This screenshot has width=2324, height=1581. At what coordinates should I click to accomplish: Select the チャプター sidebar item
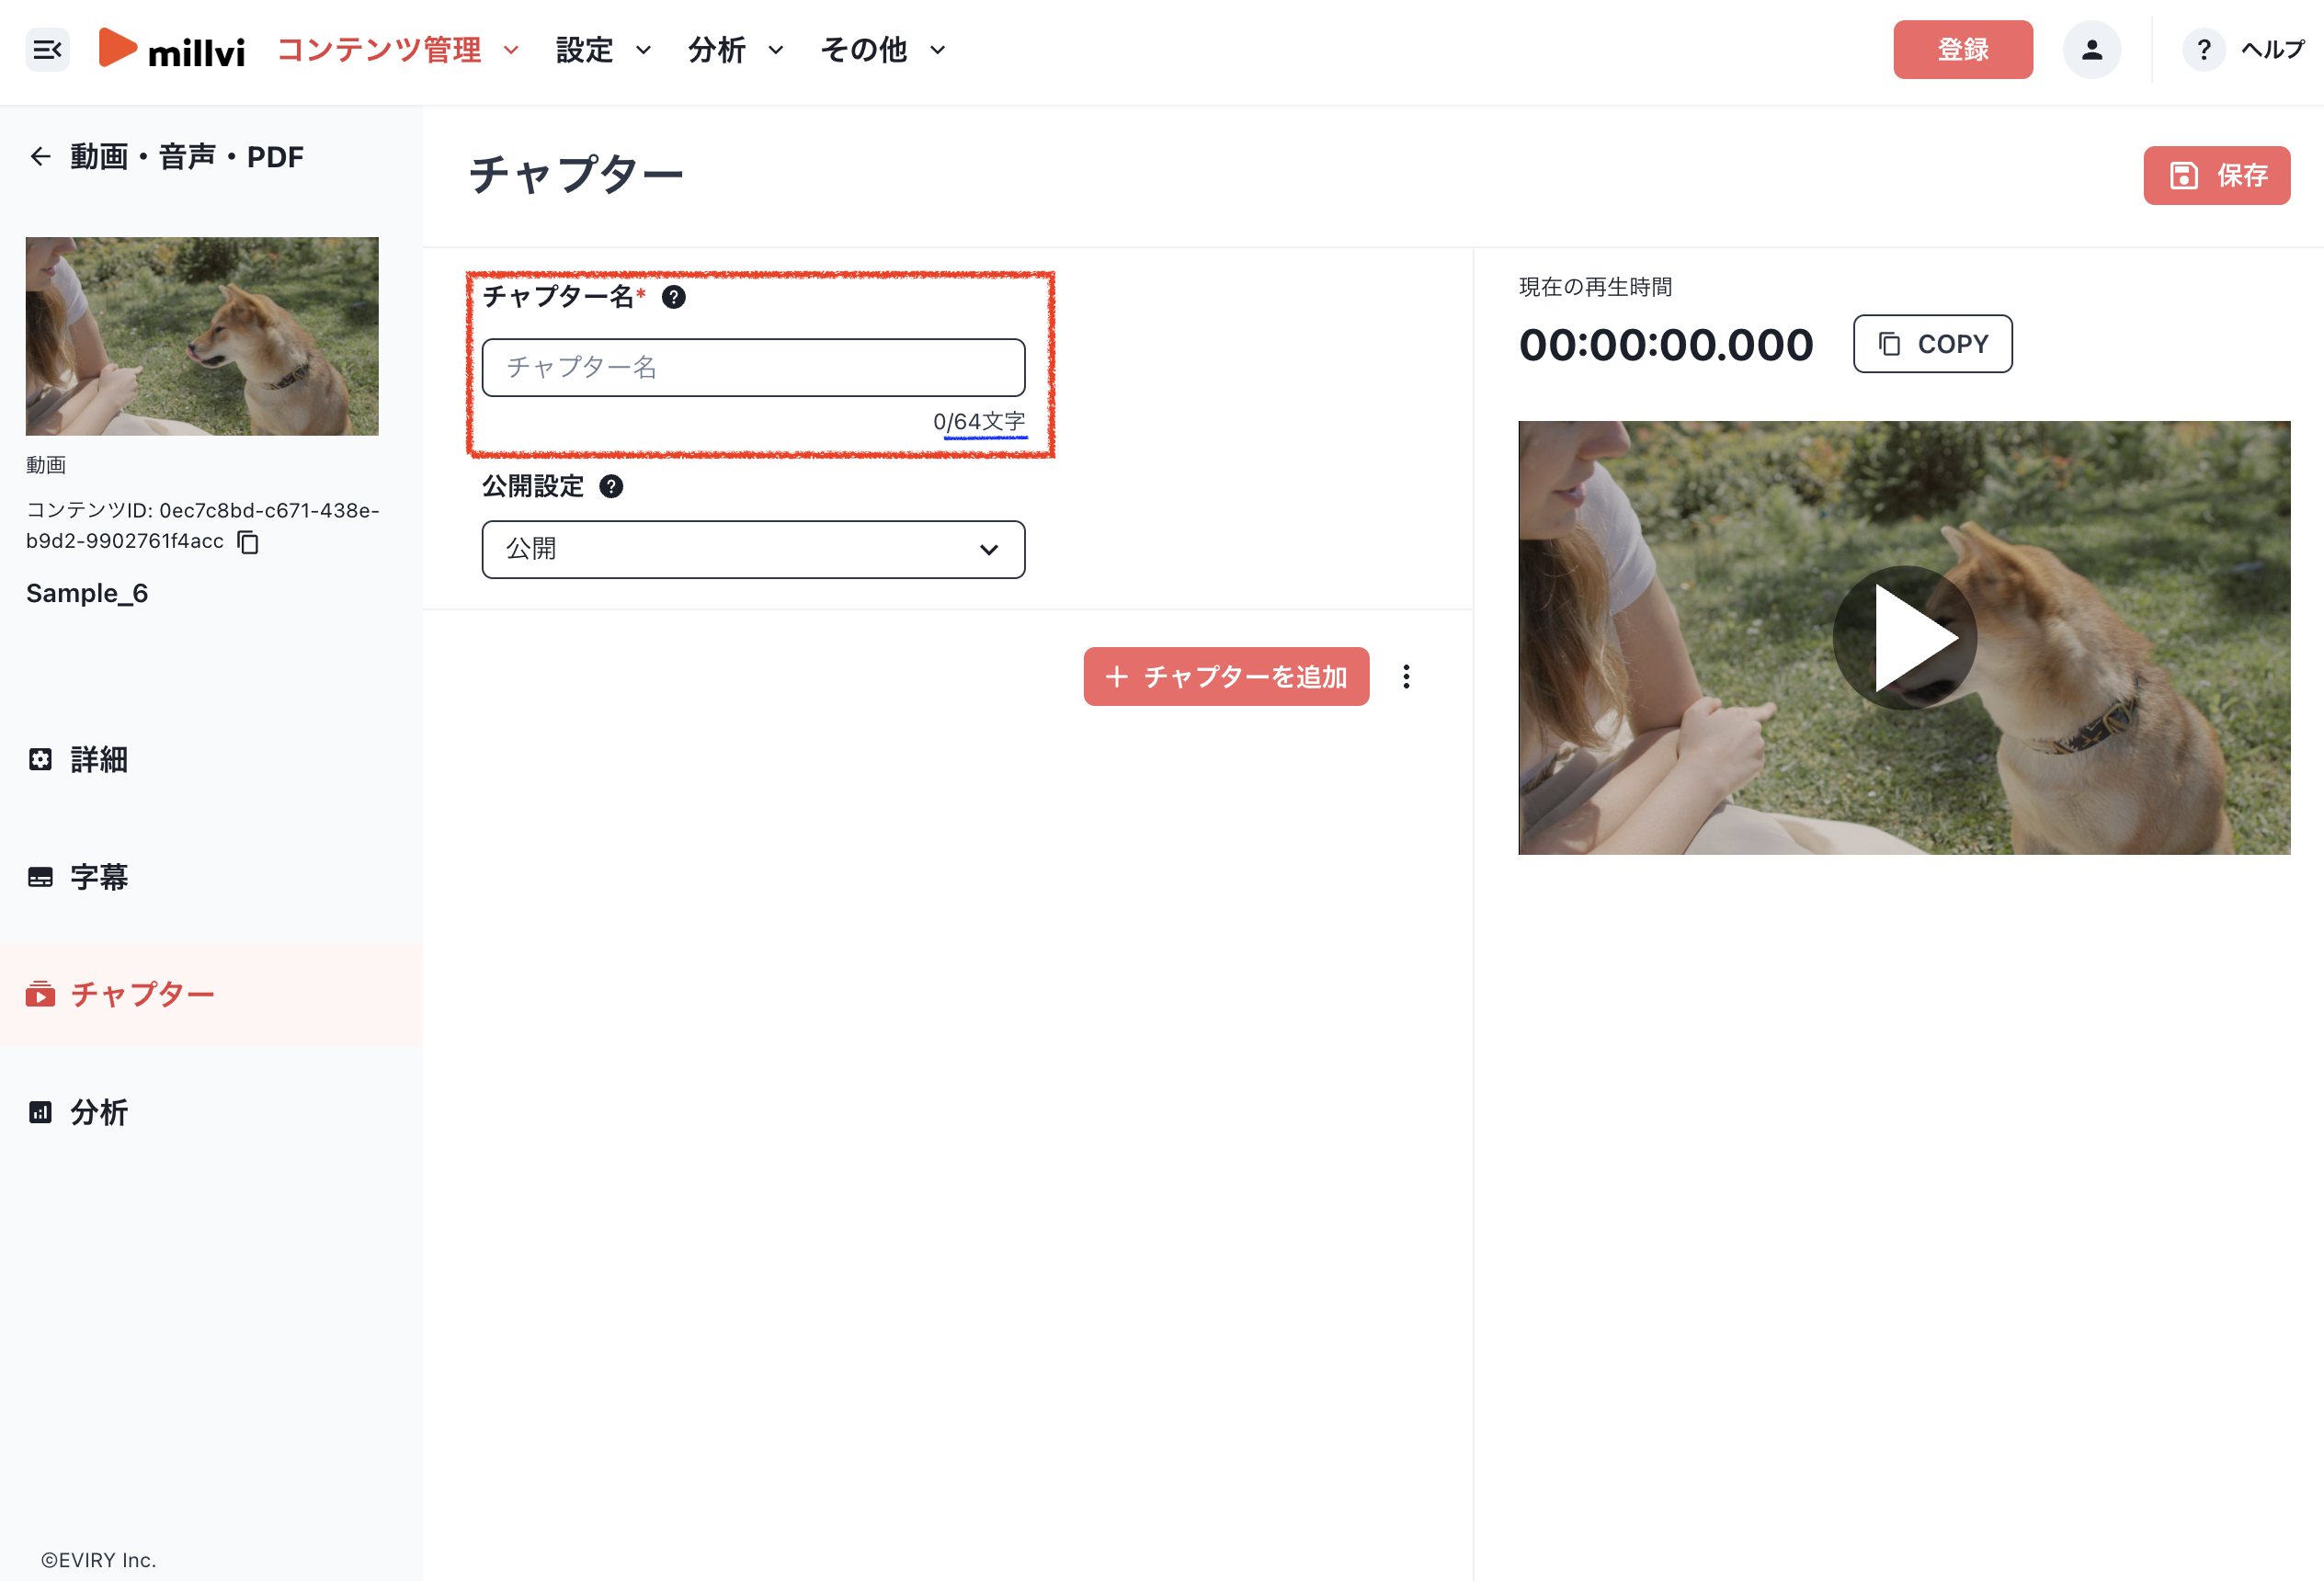211,994
